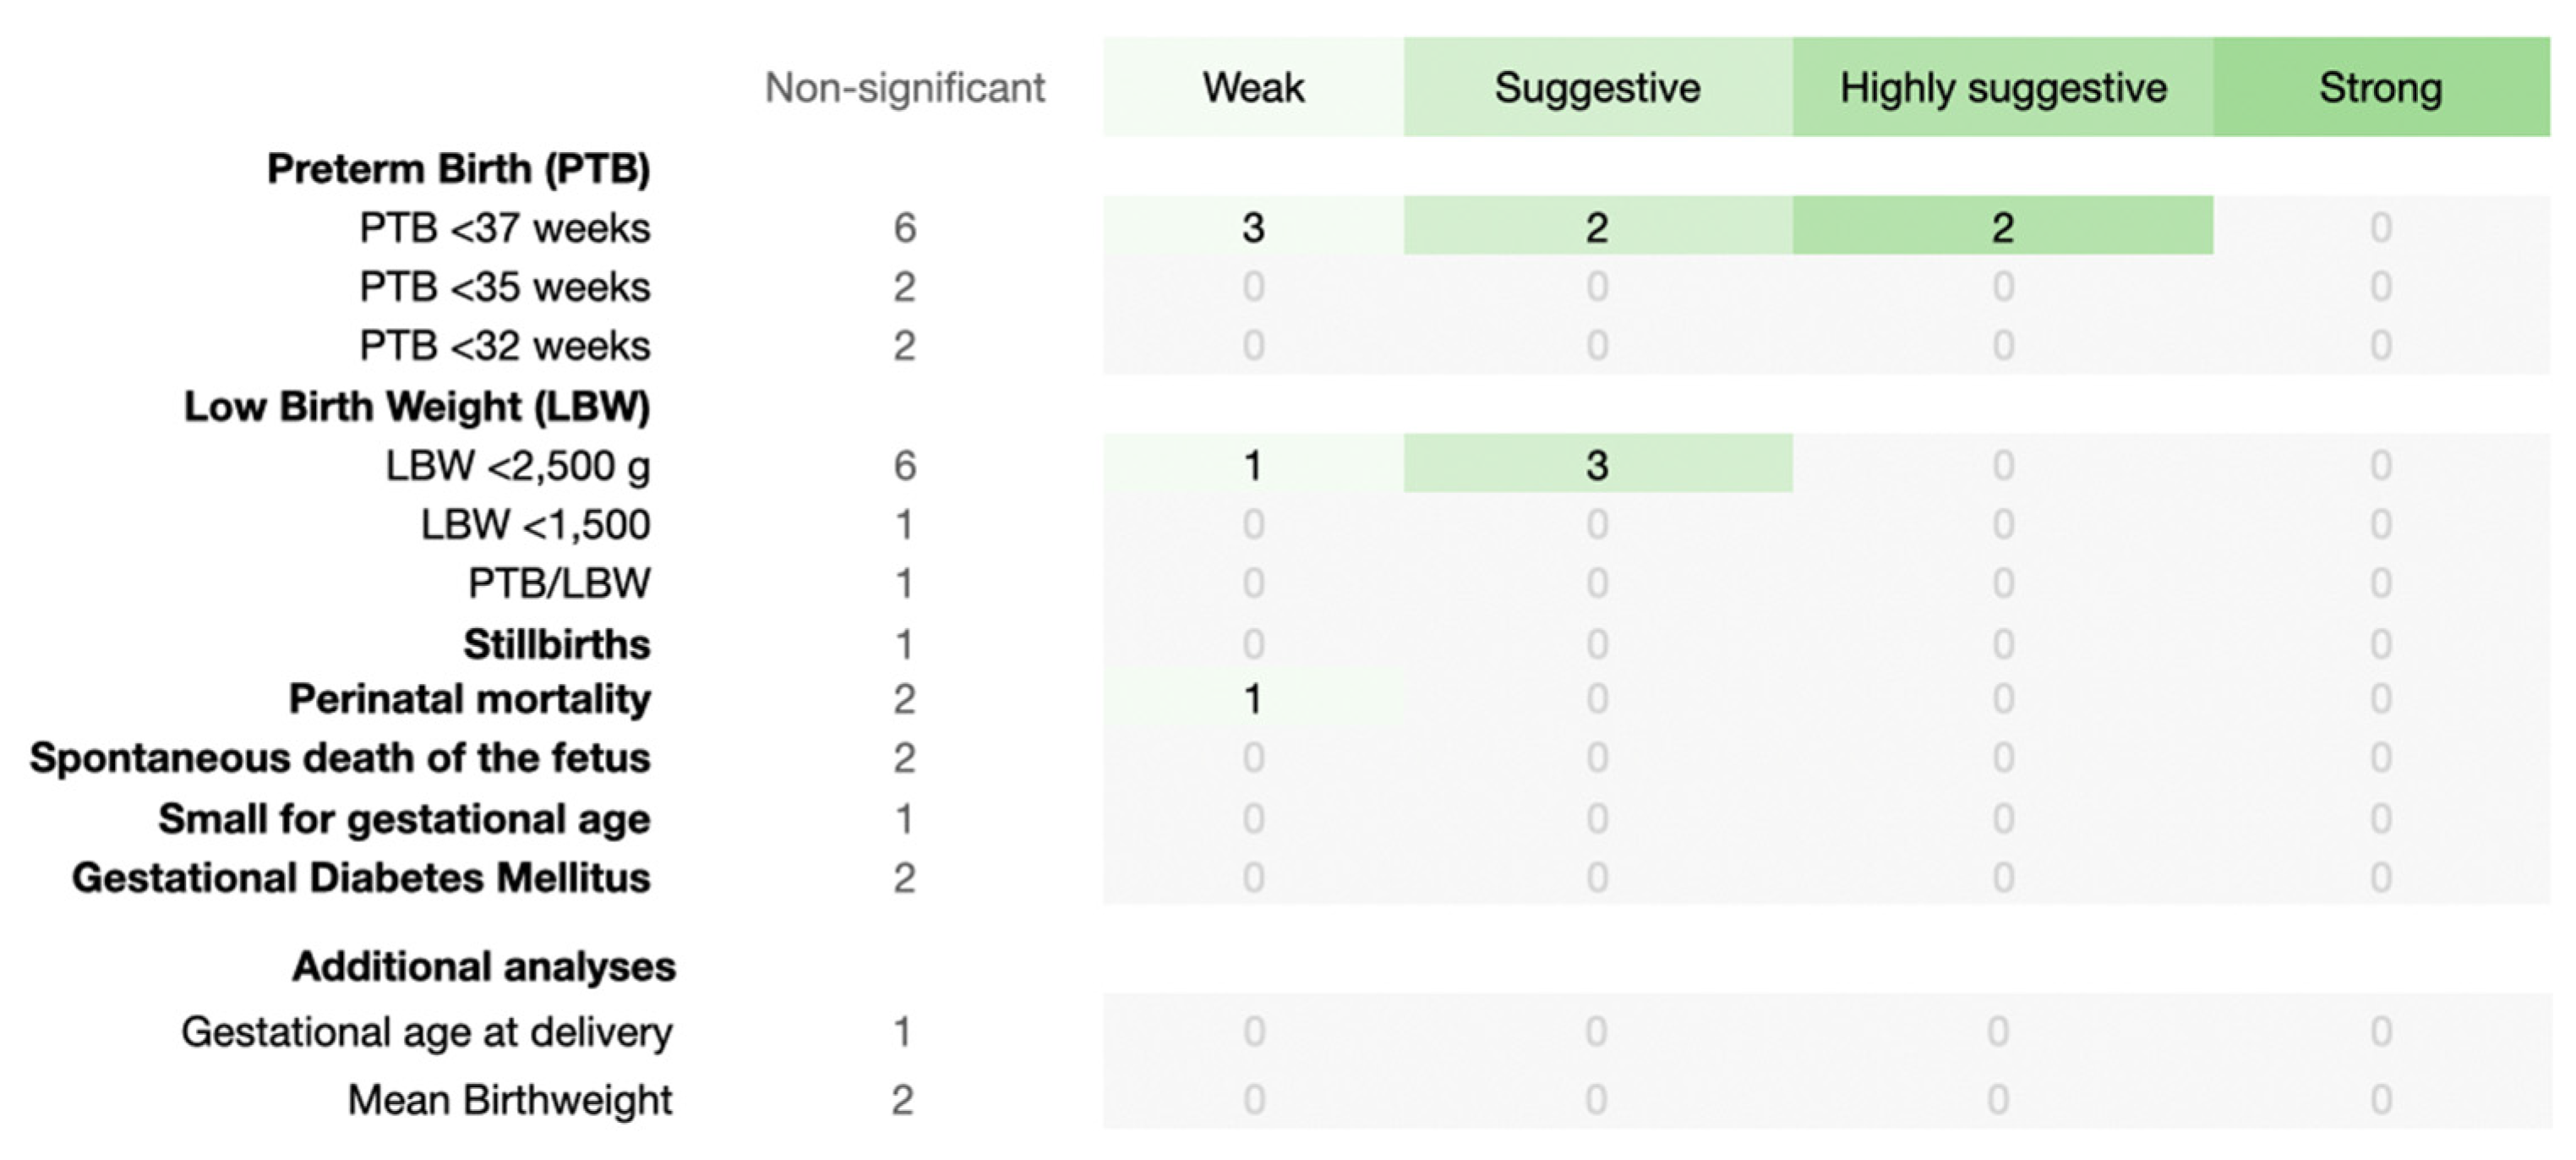2576x1160 pixels.
Task: Select the Strong header cell
Action: (x=2381, y=87)
